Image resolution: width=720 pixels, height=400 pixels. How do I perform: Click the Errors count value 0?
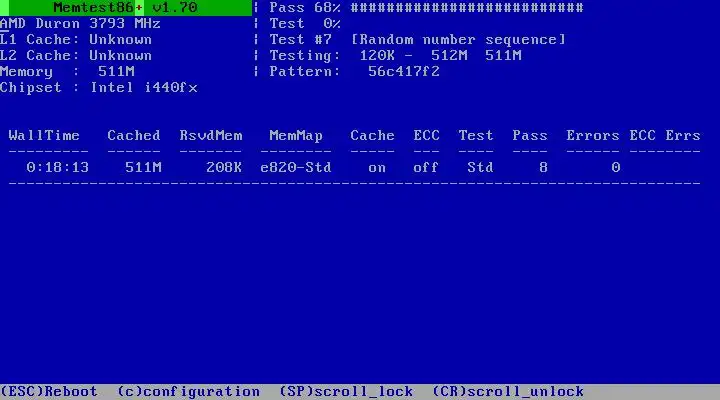pyautogui.click(x=616, y=168)
